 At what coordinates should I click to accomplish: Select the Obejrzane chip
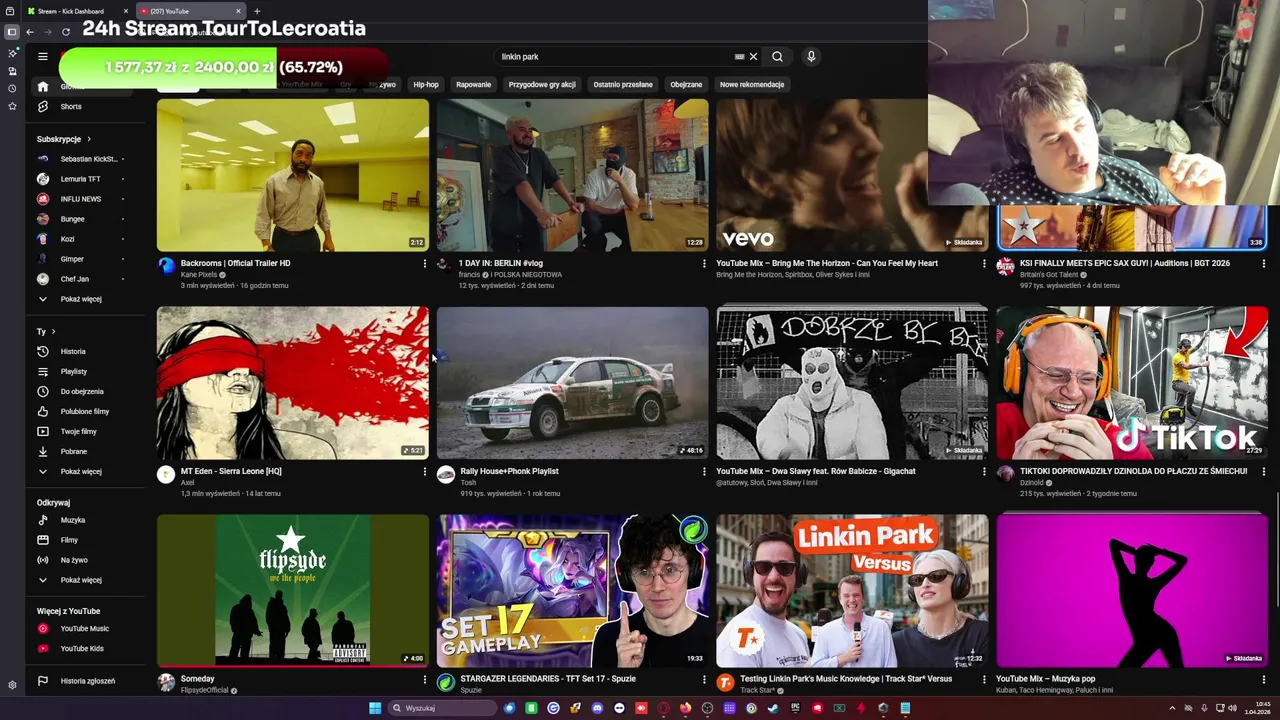[686, 84]
